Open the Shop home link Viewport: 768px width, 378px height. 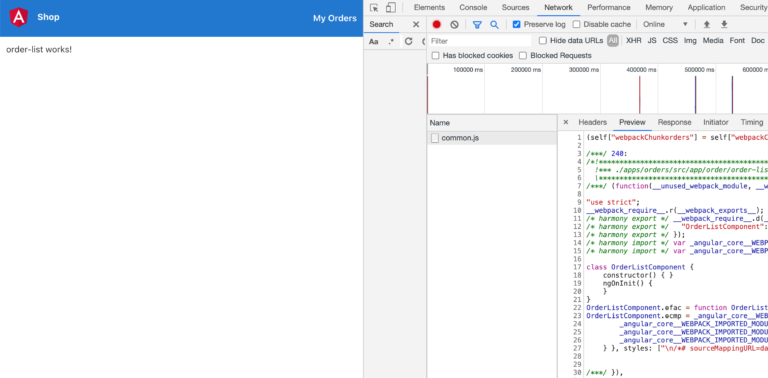tap(48, 17)
